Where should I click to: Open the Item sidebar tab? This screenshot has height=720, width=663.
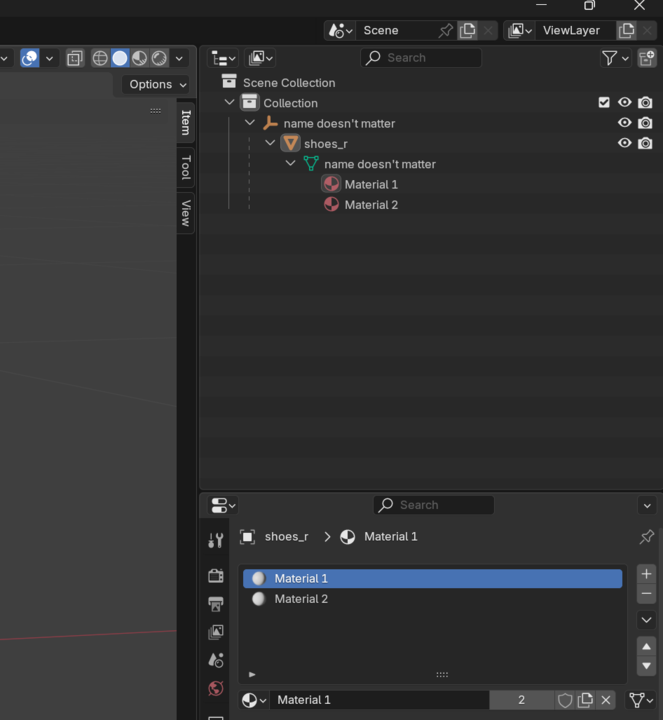pyautogui.click(x=185, y=123)
